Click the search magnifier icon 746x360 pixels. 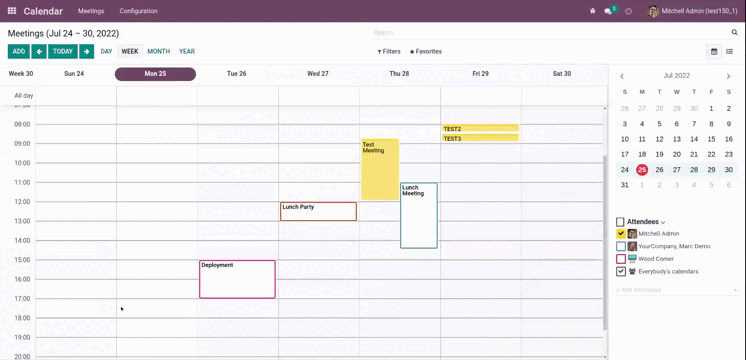point(734,32)
